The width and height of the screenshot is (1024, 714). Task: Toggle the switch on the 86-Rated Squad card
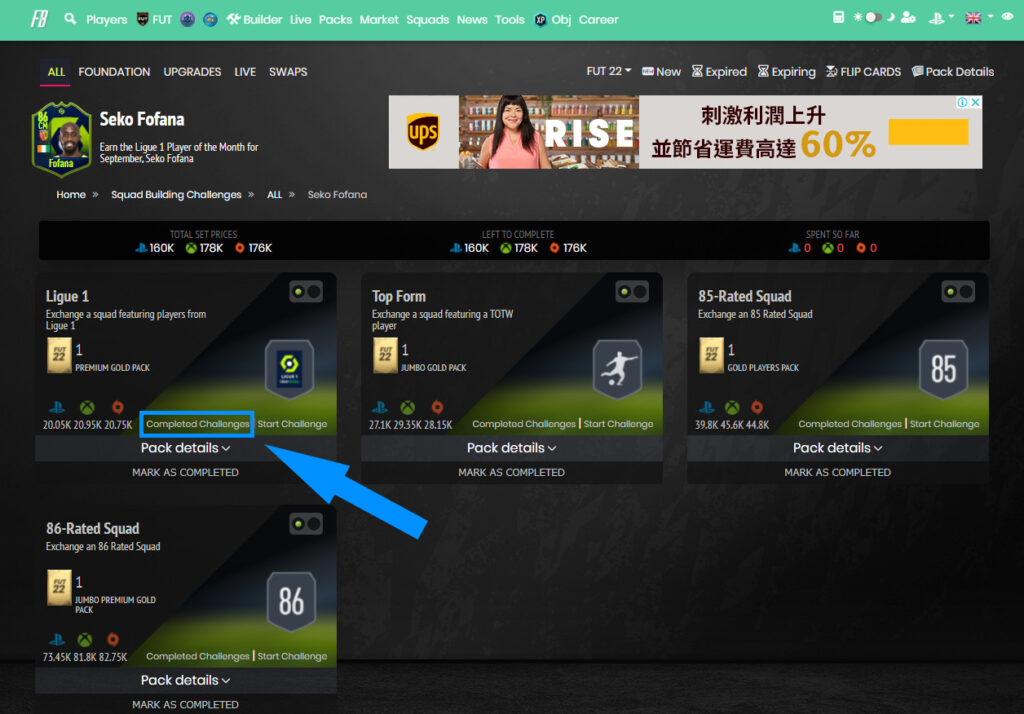click(306, 524)
